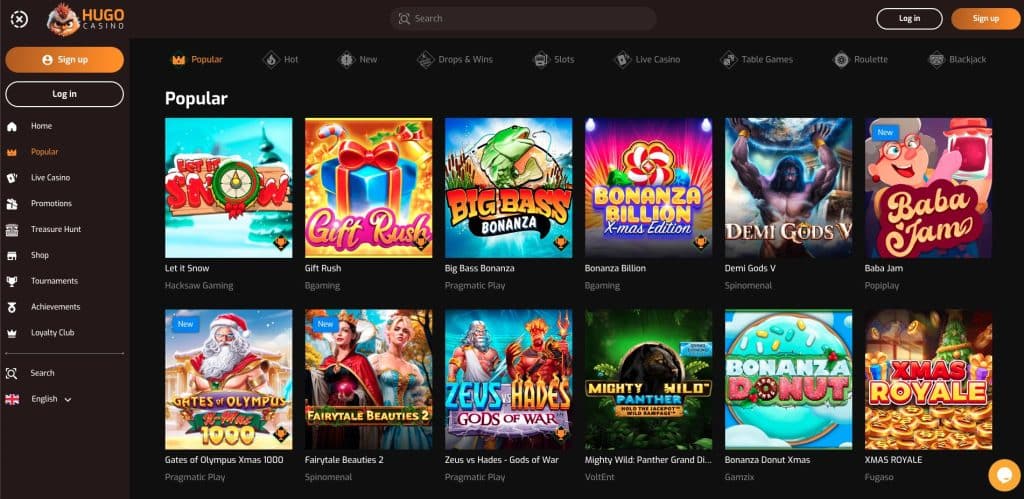The width and height of the screenshot is (1024, 499).
Task: Click the sidebar Sign up button
Action: (x=65, y=59)
